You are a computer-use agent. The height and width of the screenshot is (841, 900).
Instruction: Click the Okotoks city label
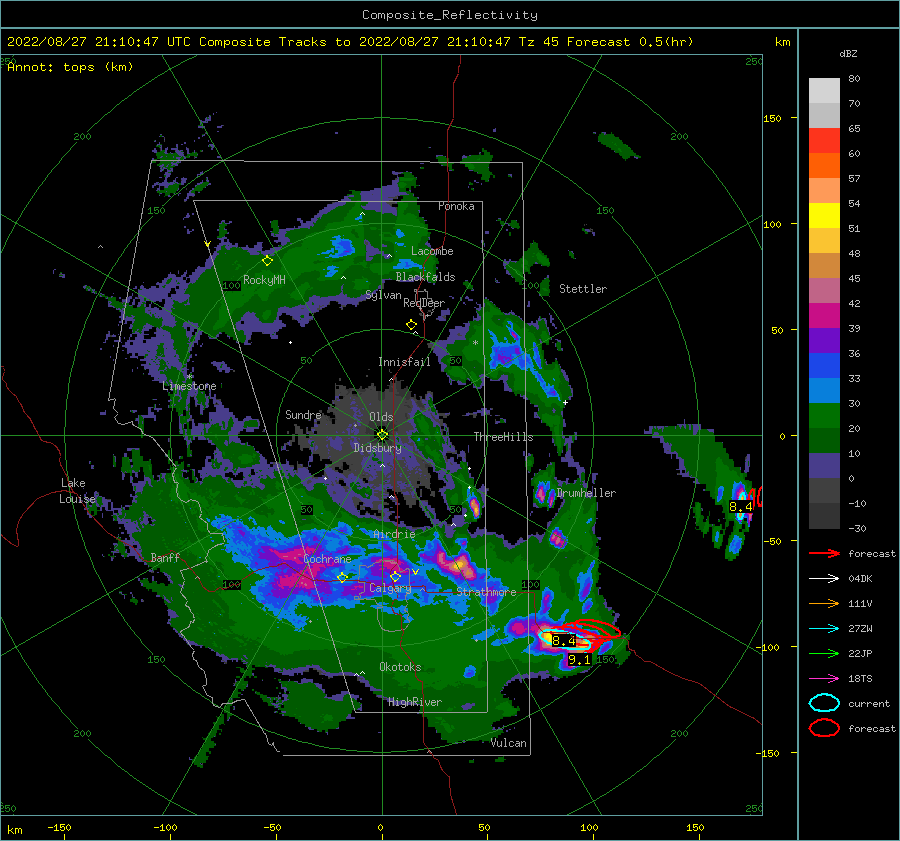tap(400, 666)
